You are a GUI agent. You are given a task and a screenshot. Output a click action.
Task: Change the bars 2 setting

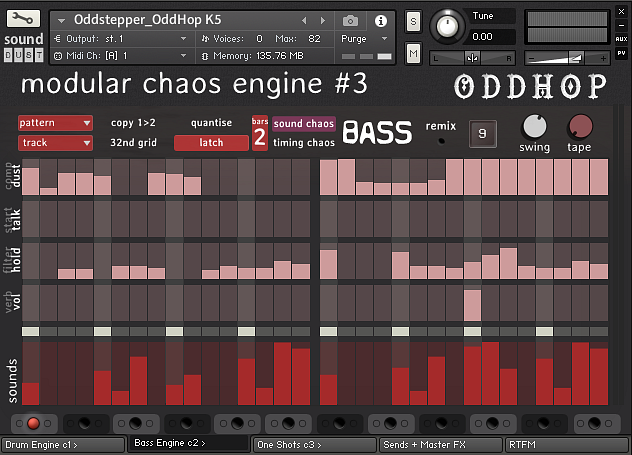tap(260, 133)
